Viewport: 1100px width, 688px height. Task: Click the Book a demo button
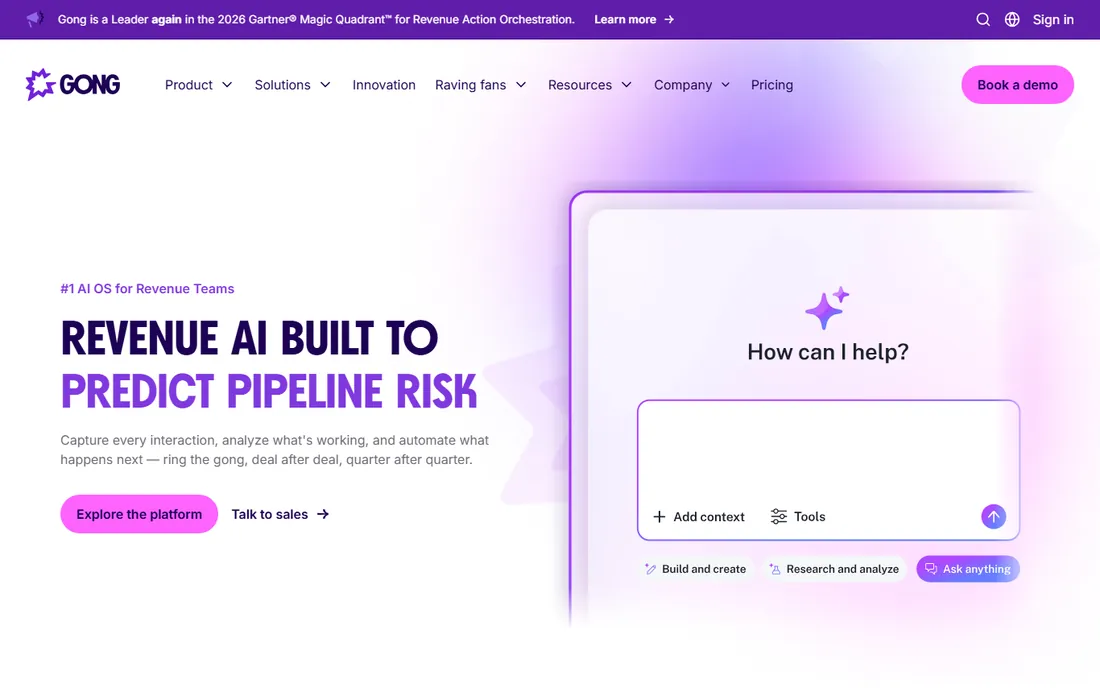click(1017, 85)
